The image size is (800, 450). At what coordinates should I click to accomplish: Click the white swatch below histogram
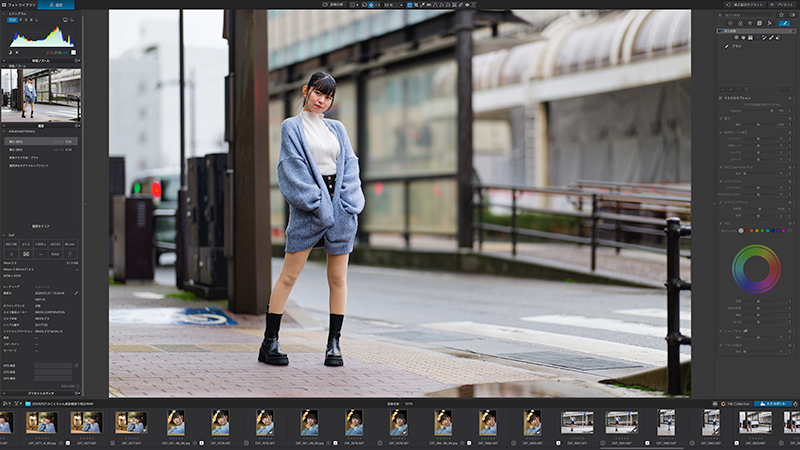(73, 52)
